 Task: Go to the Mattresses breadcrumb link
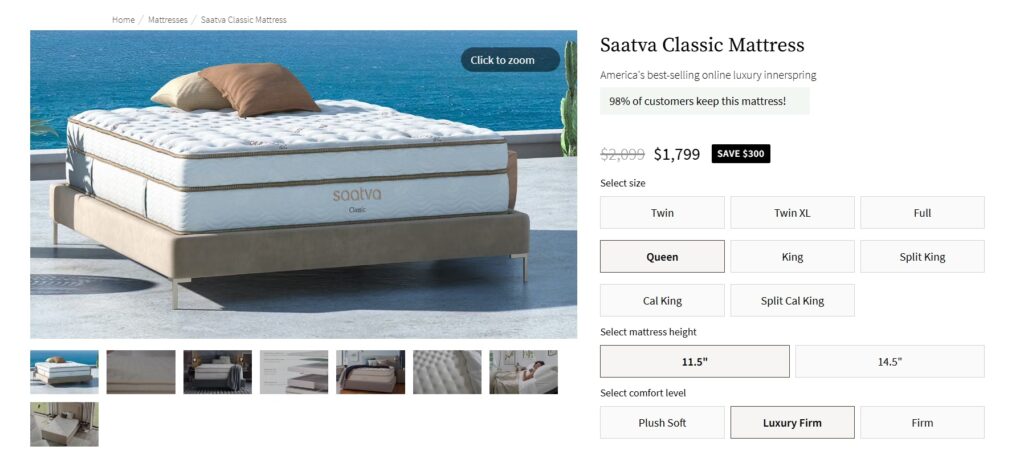pyautogui.click(x=168, y=20)
